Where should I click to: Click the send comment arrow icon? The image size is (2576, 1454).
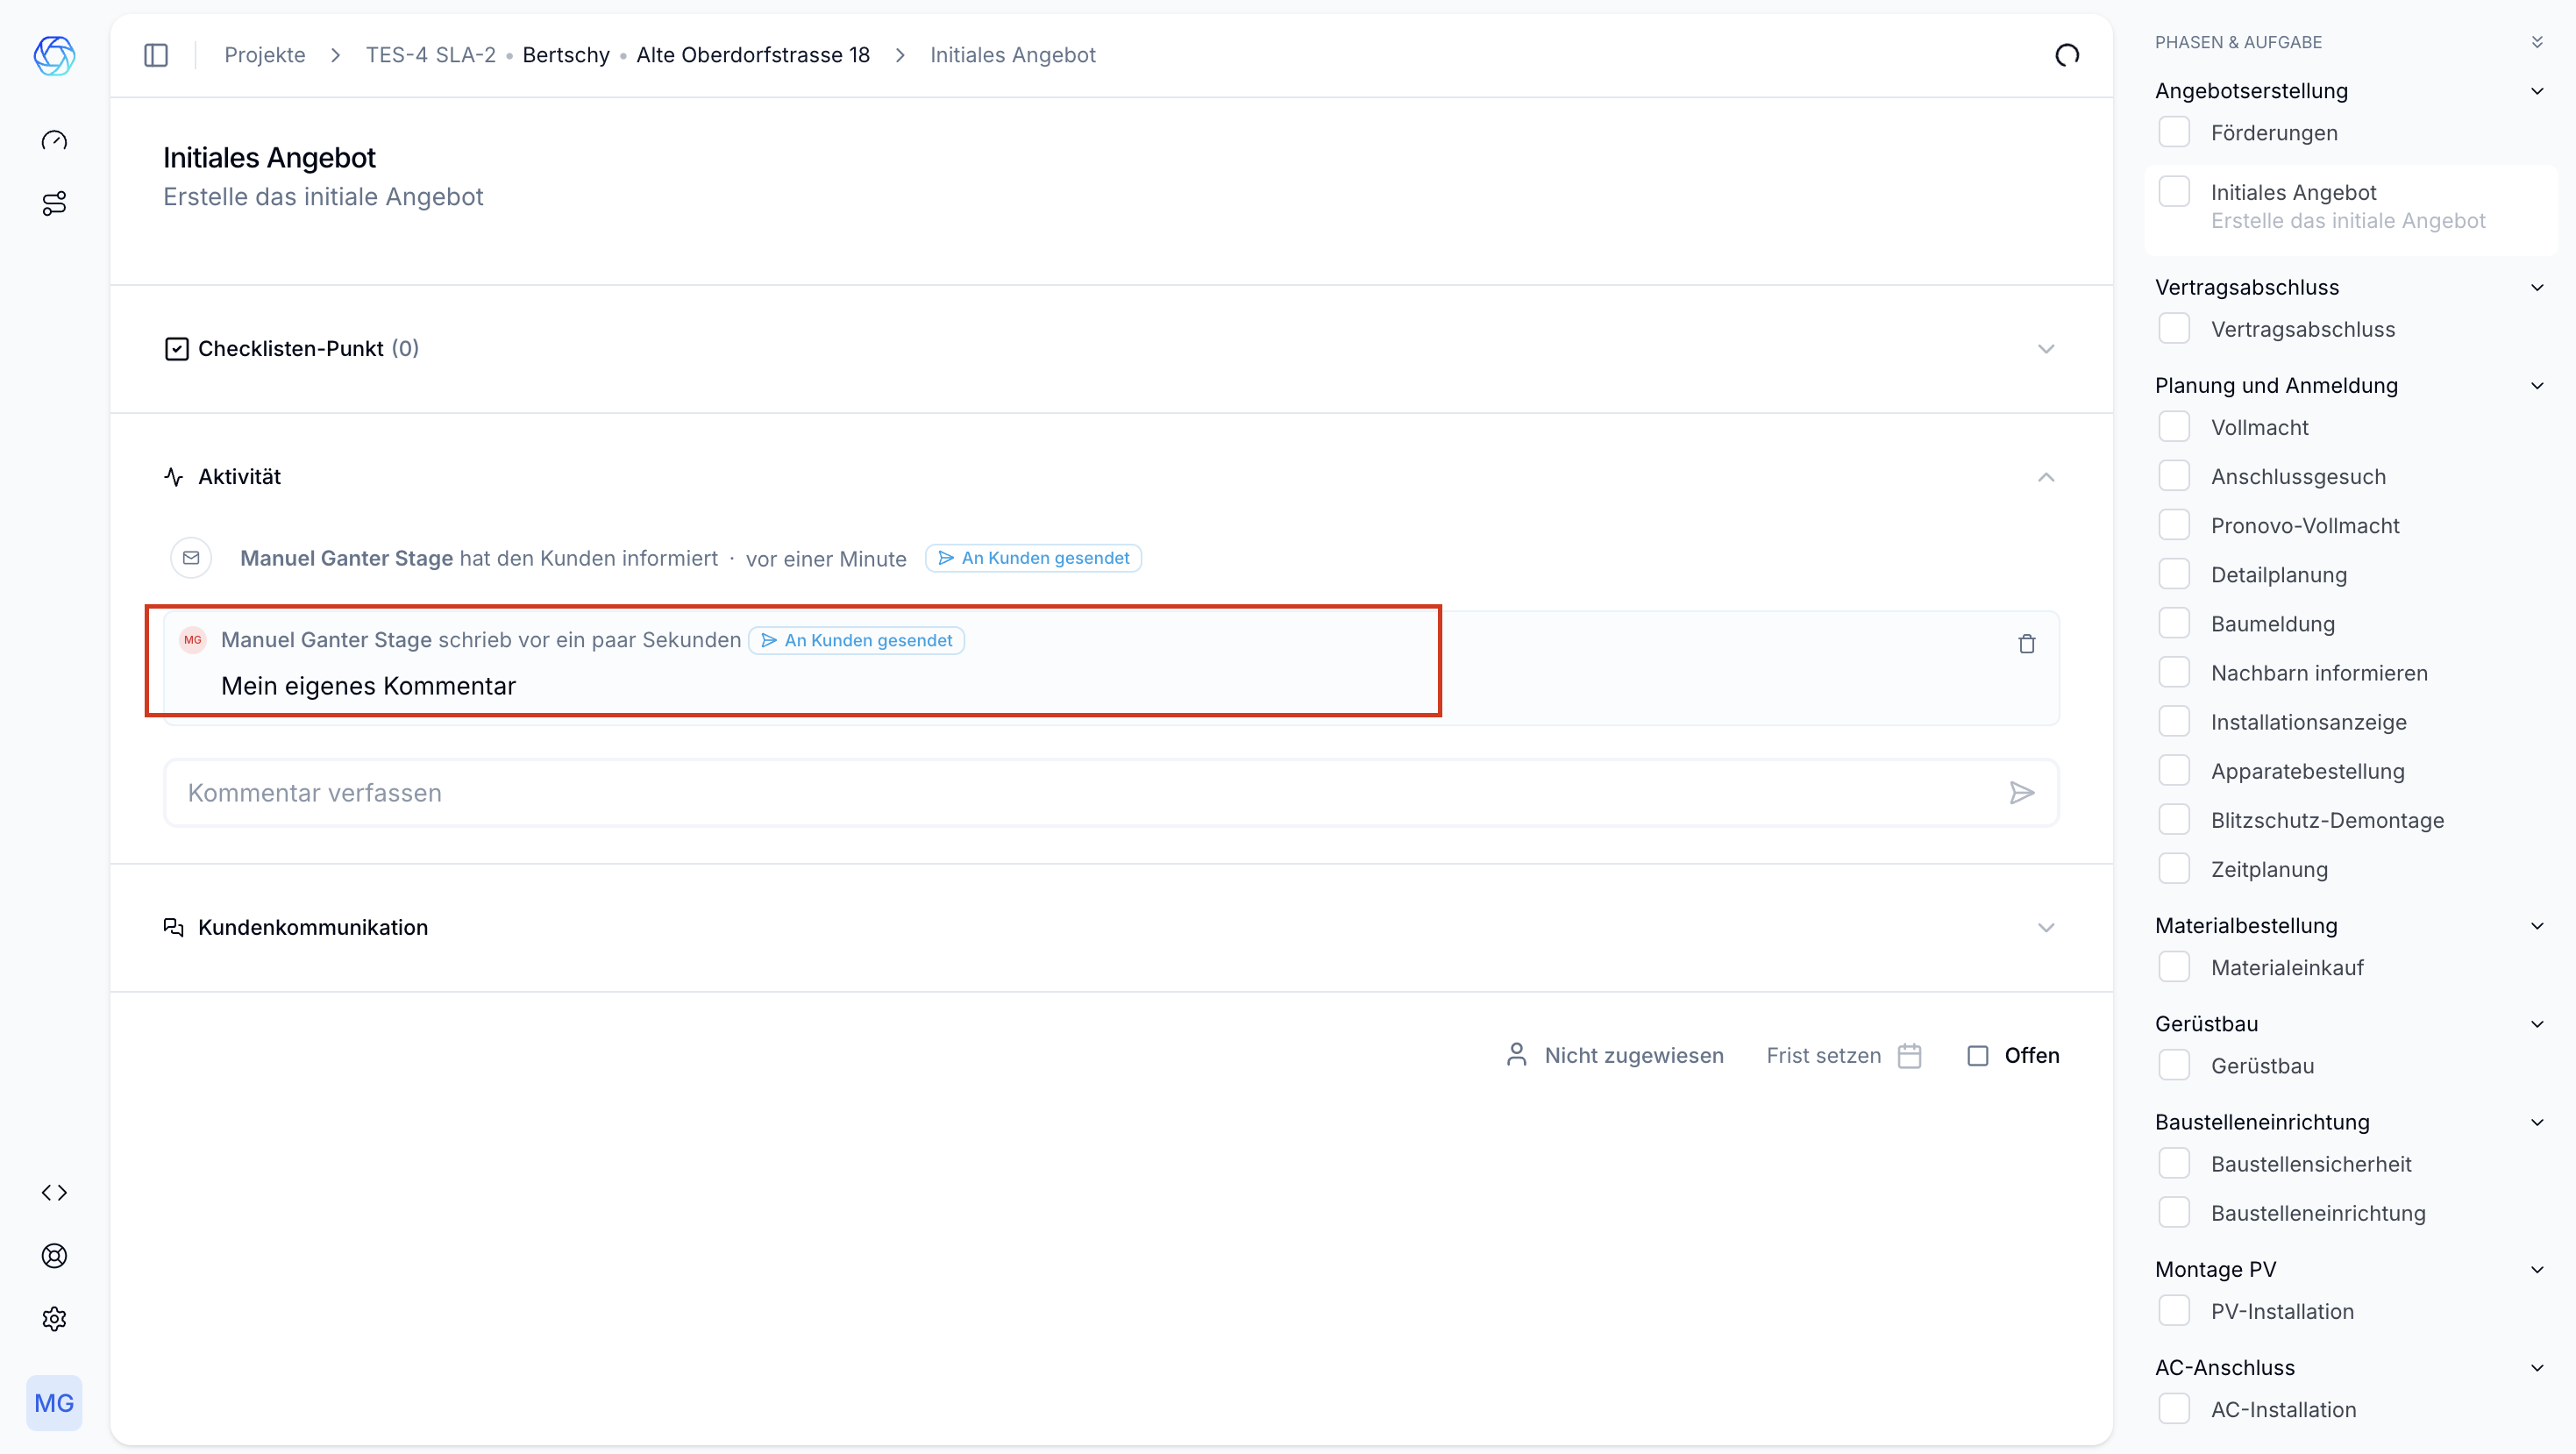[x=2021, y=793]
